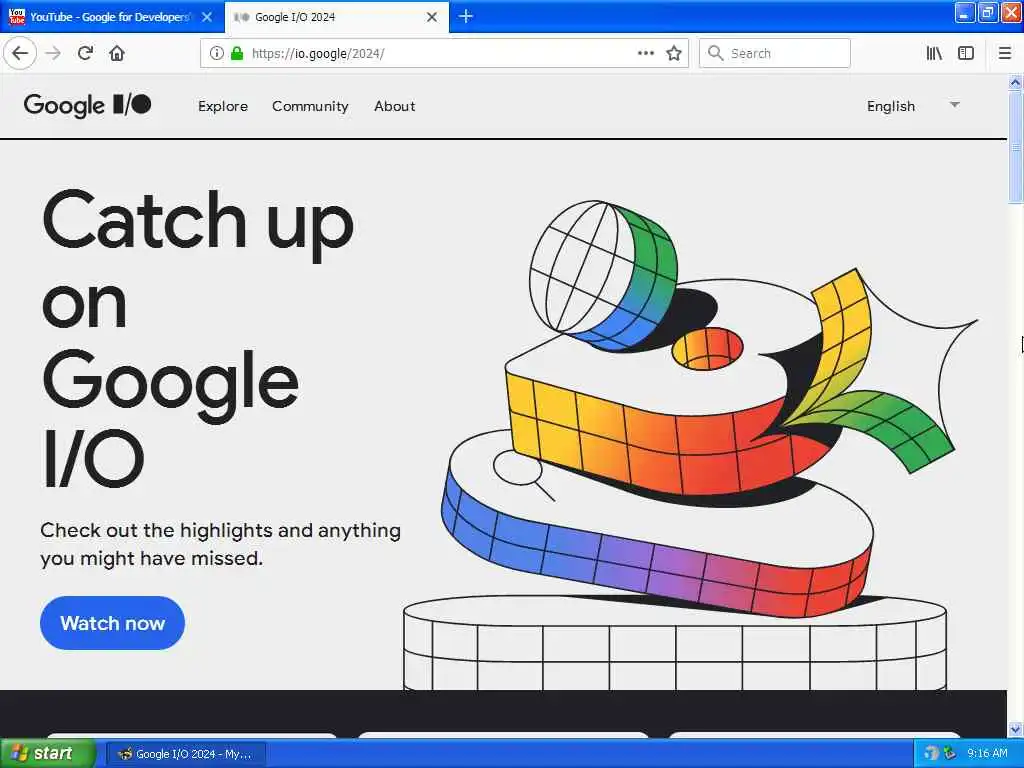Click the first system tray icon
The image size is (1024, 768).
point(932,753)
